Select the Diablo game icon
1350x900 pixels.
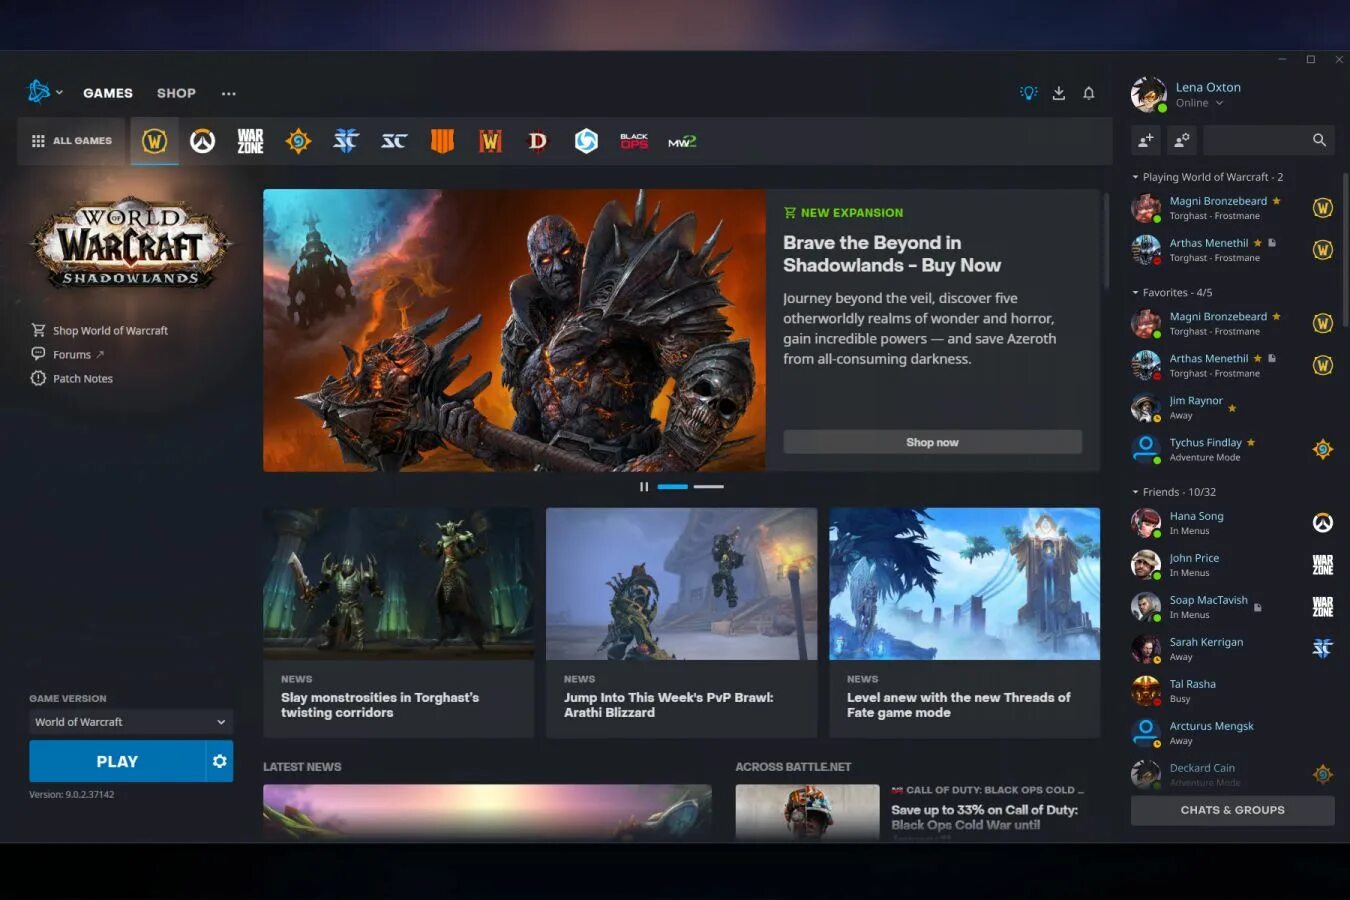(x=538, y=141)
